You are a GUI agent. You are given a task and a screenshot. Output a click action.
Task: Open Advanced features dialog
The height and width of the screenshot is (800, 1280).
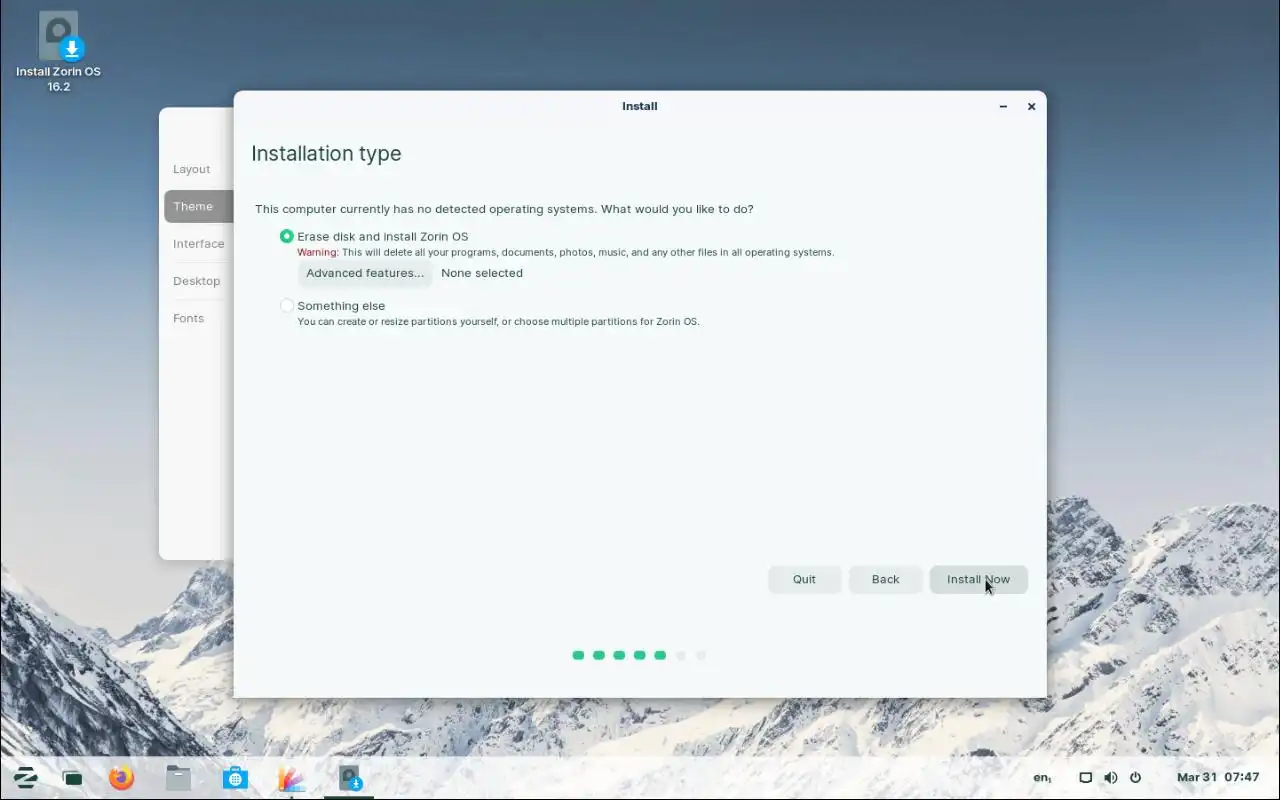tap(365, 273)
